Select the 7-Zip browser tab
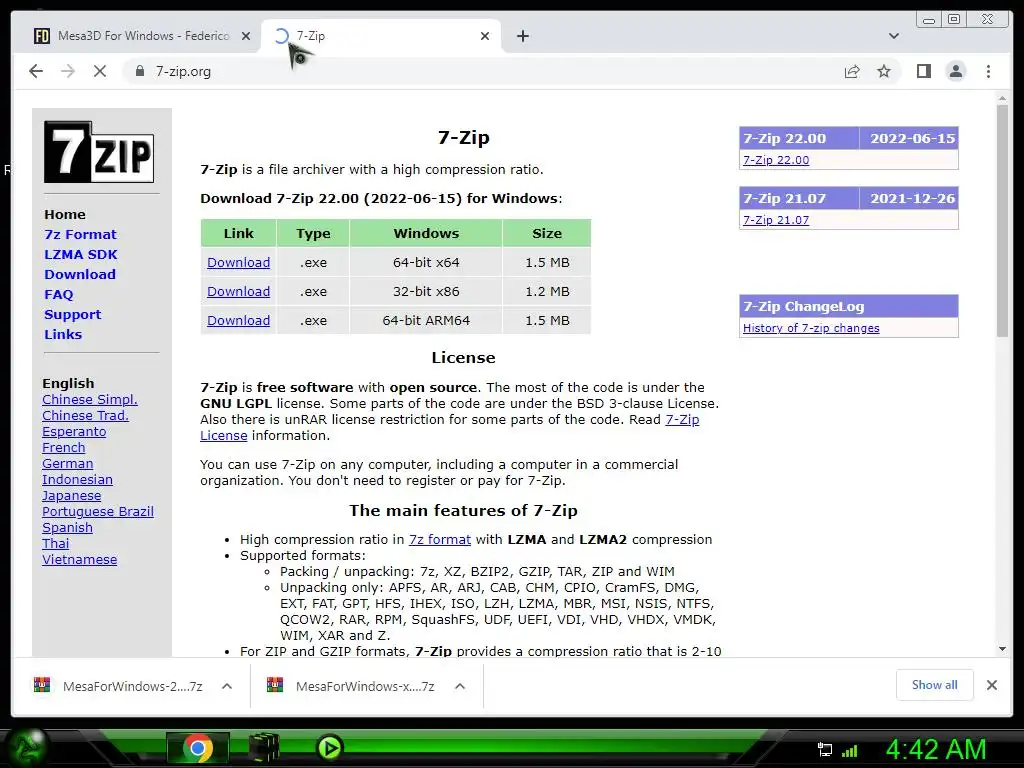Screen dimensions: 1024x768 [382, 36]
